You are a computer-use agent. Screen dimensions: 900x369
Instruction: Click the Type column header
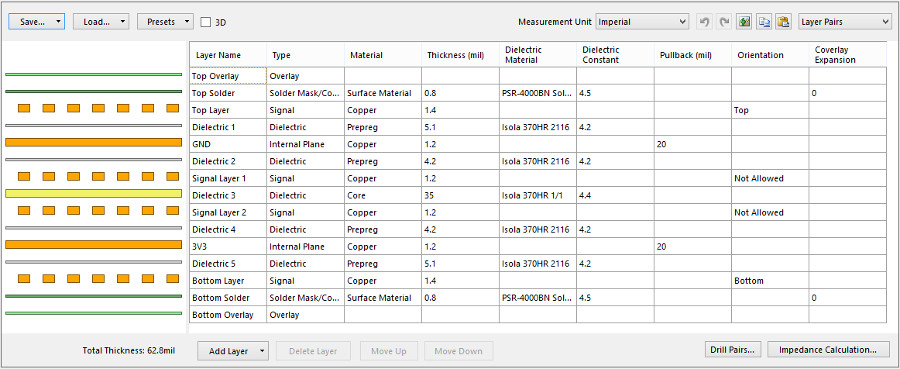pyautogui.click(x=305, y=55)
